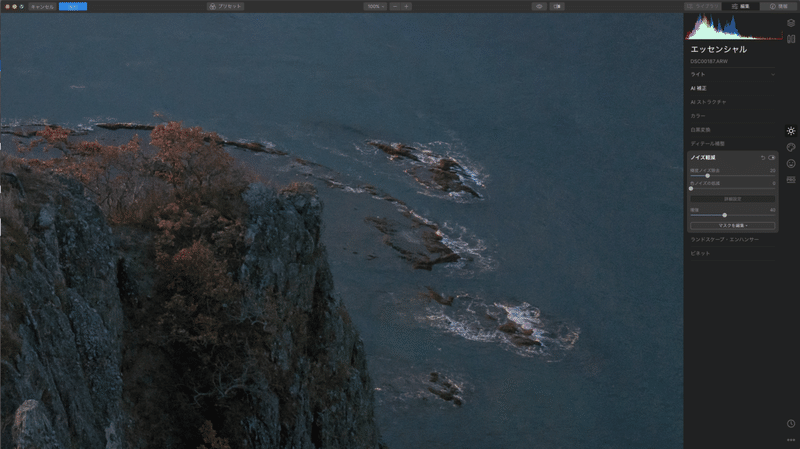Click the キャンセル (Cancel) button

pos(42,7)
